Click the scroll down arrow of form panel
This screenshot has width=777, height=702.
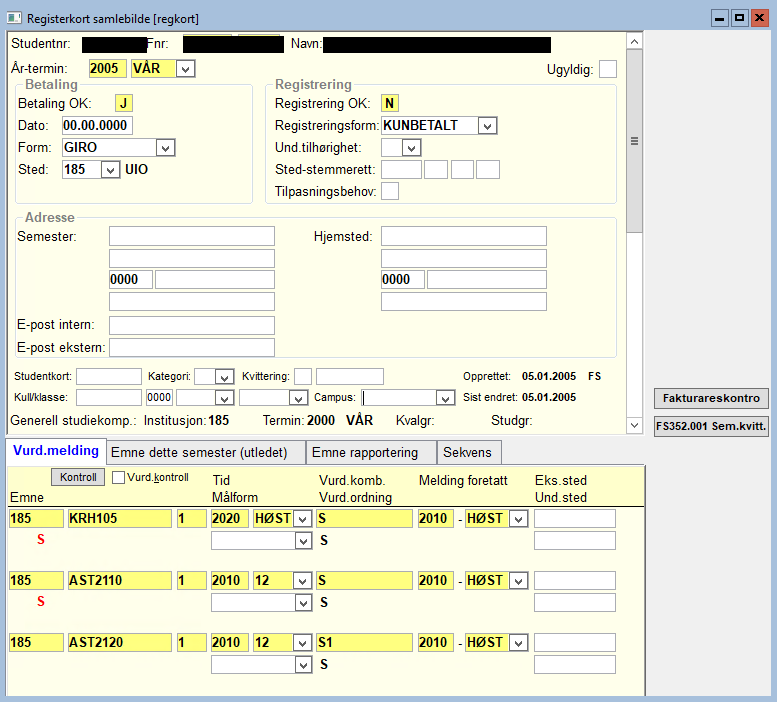(634, 425)
